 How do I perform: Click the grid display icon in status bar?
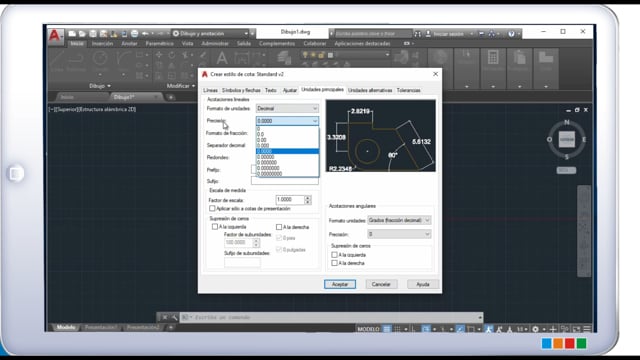click(387, 329)
